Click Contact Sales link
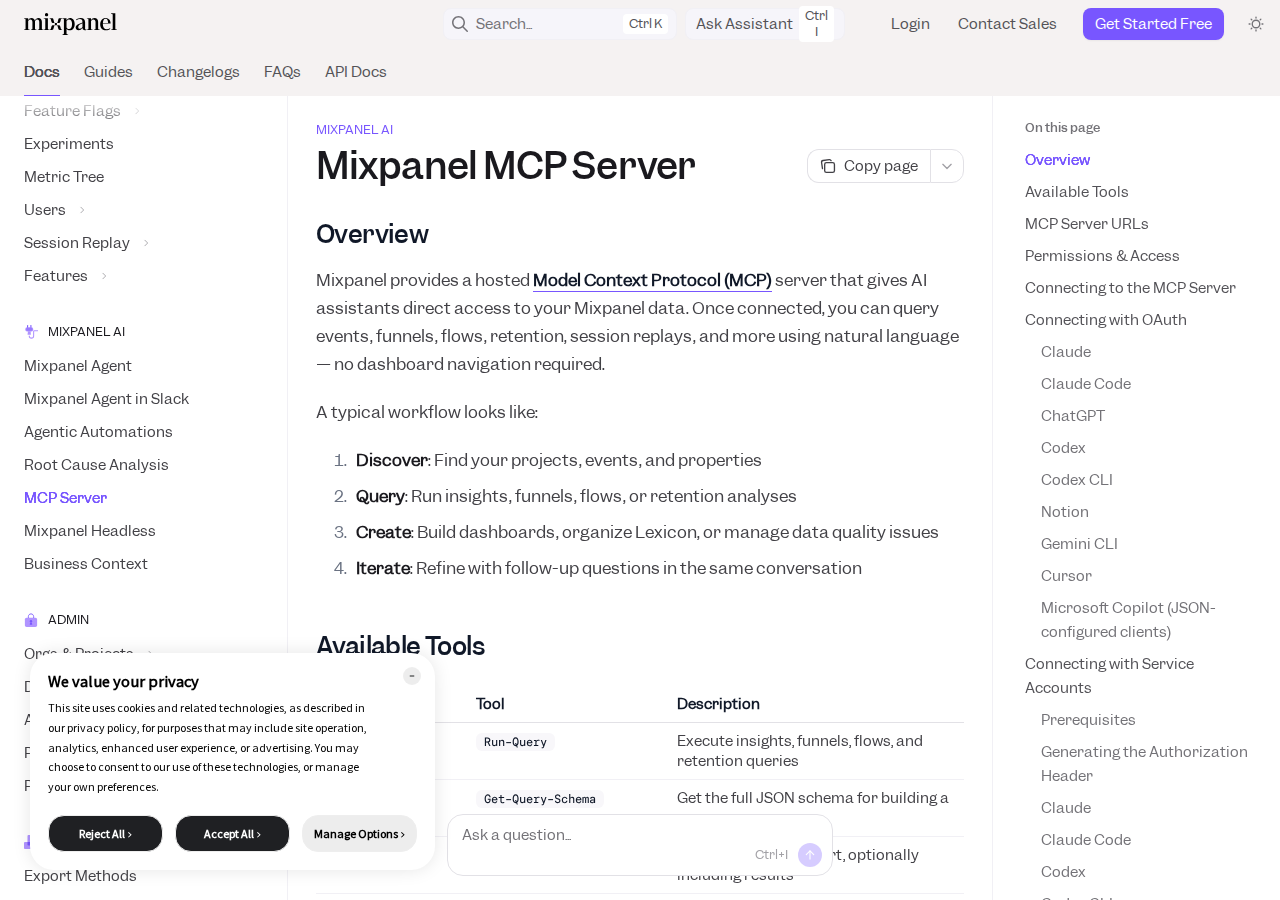 coord(1007,24)
